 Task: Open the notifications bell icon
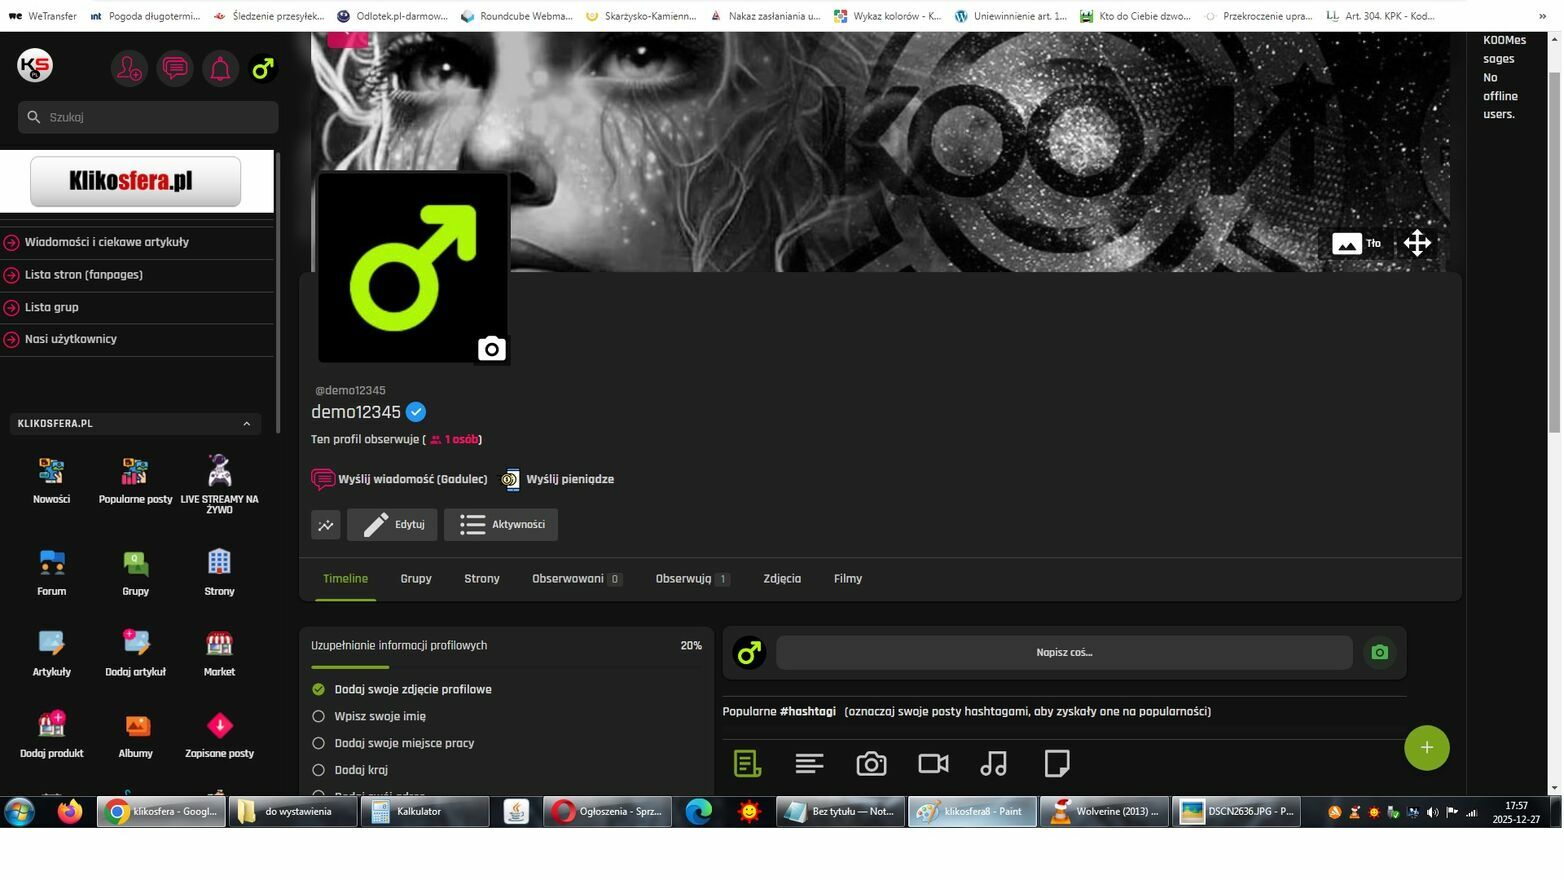(219, 69)
